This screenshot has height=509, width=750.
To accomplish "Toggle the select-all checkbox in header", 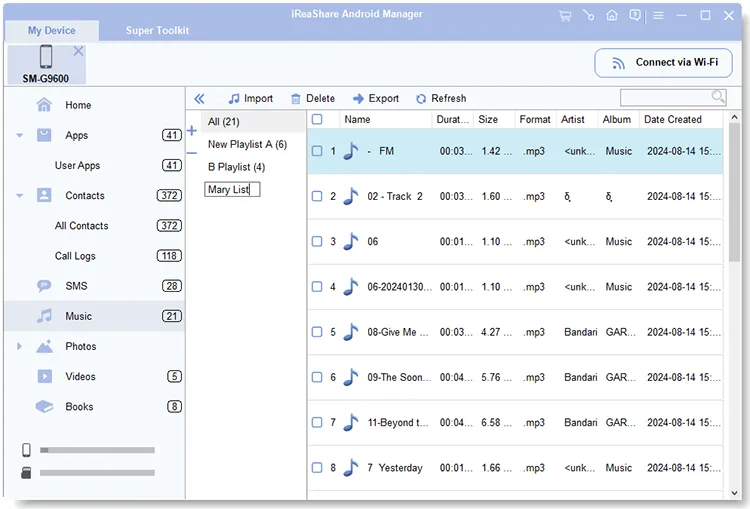I will coord(317,119).
